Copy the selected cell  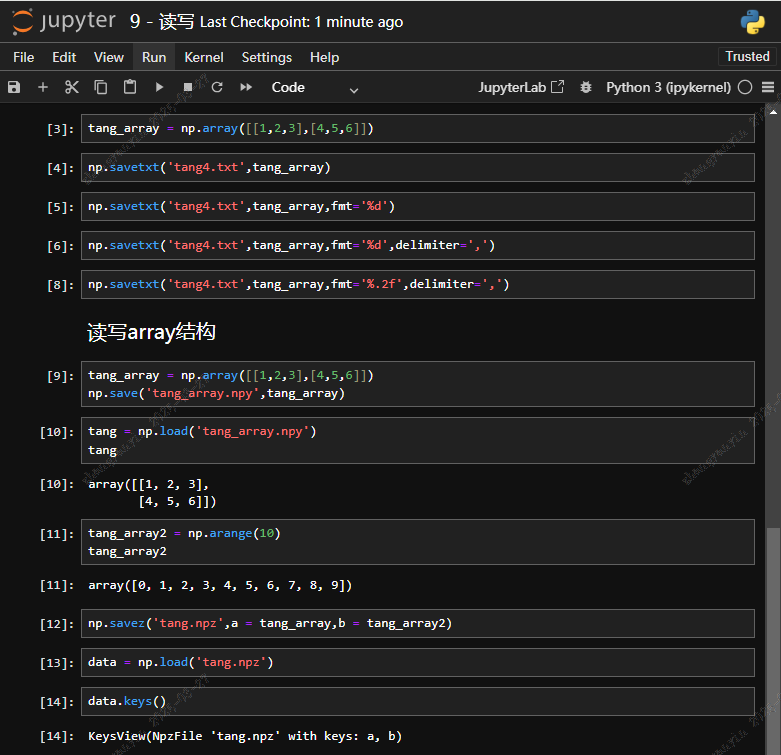[101, 87]
